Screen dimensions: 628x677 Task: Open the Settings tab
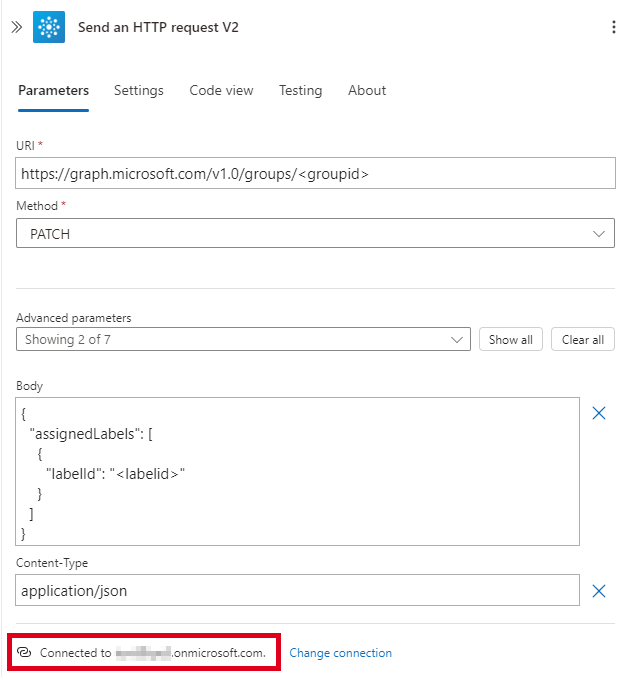(x=138, y=90)
